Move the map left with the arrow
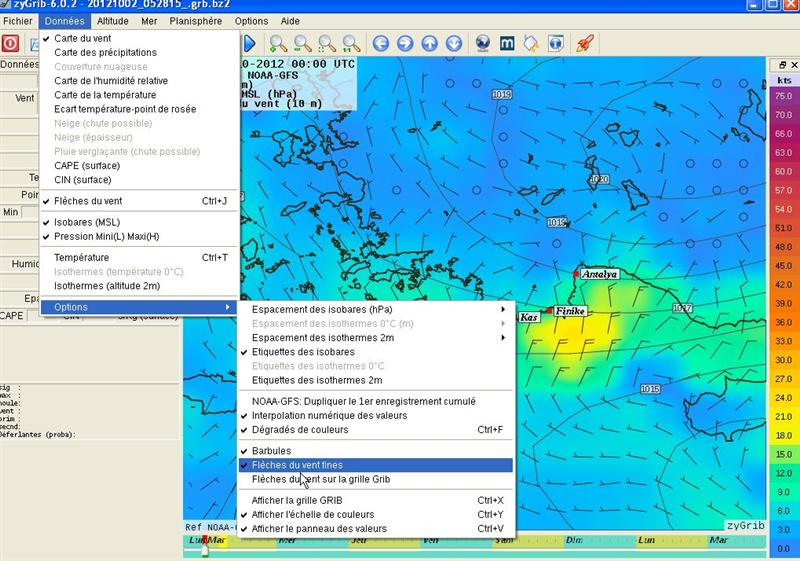The height and width of the screenshot is (561, 800). 381,43
